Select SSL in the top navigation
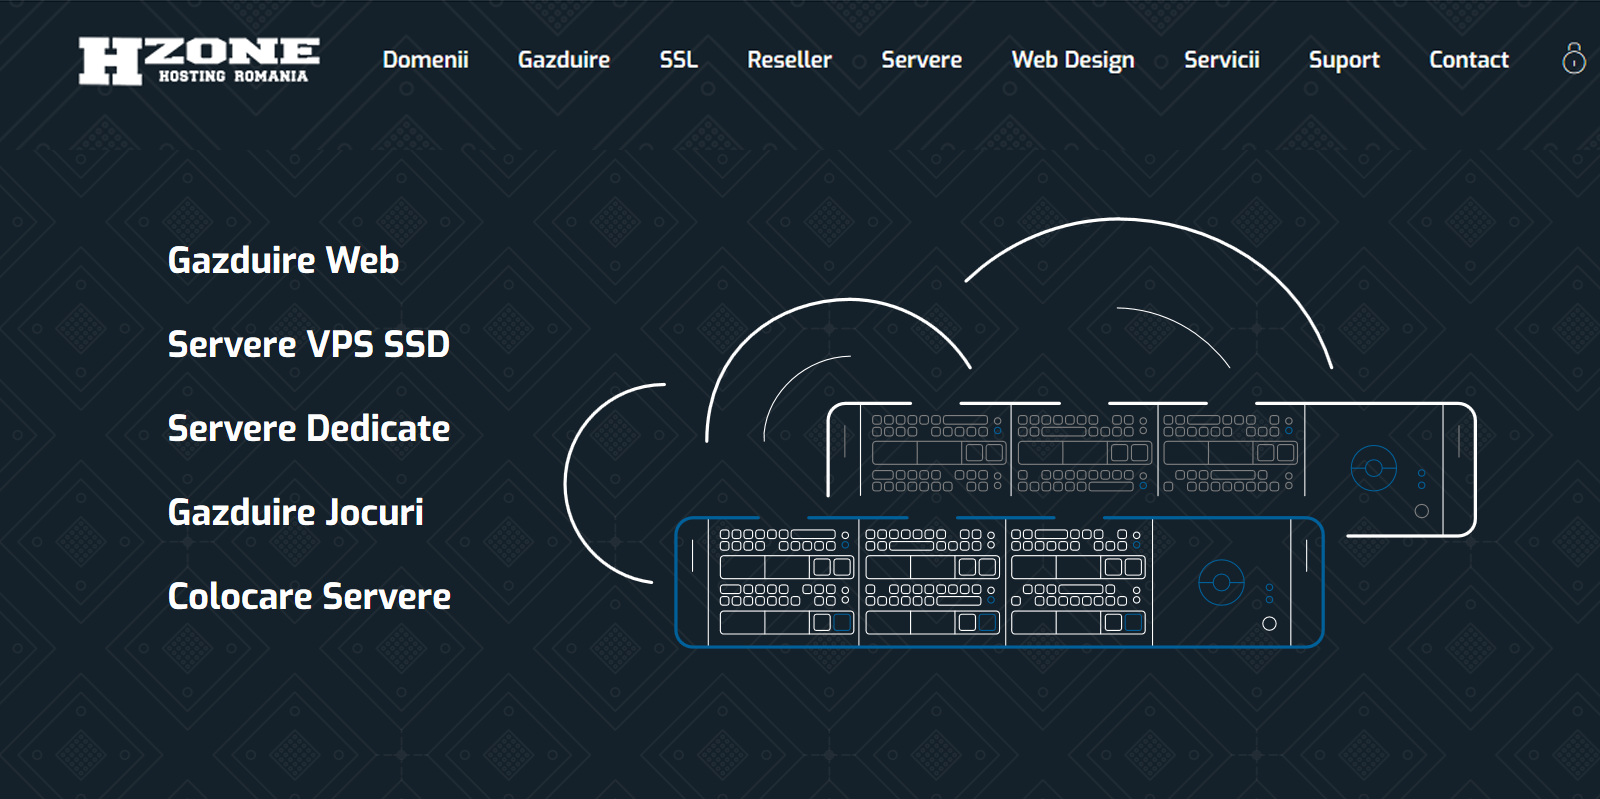This screenshot has height=799, width=1600. coord(678,60)
